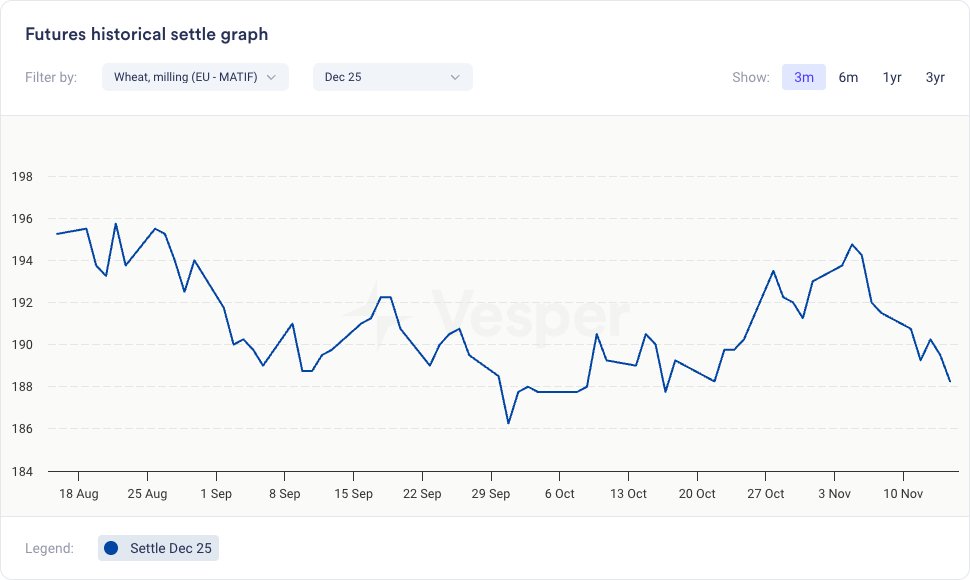Click the 10 Nov x-axis date label
Viewport: 970px width, 580px height.
903,494
